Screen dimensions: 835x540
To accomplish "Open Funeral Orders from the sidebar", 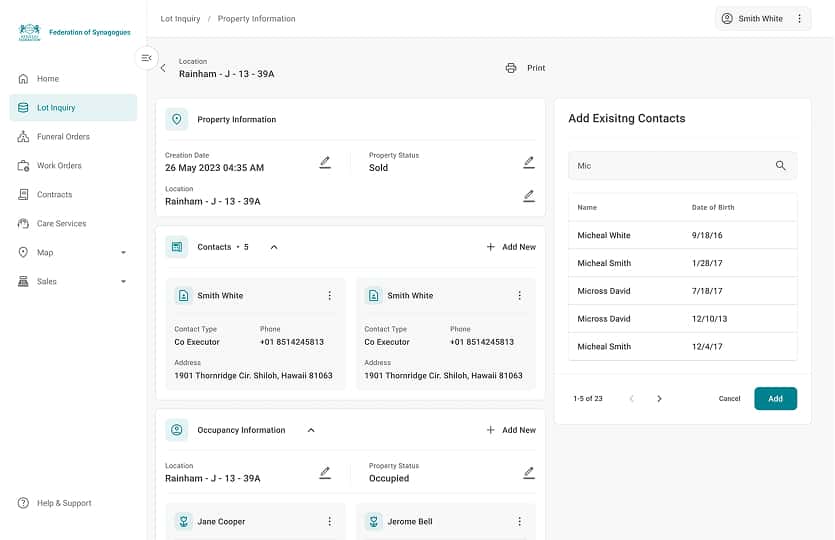I will pyautogui.click(x=63, y=137).
